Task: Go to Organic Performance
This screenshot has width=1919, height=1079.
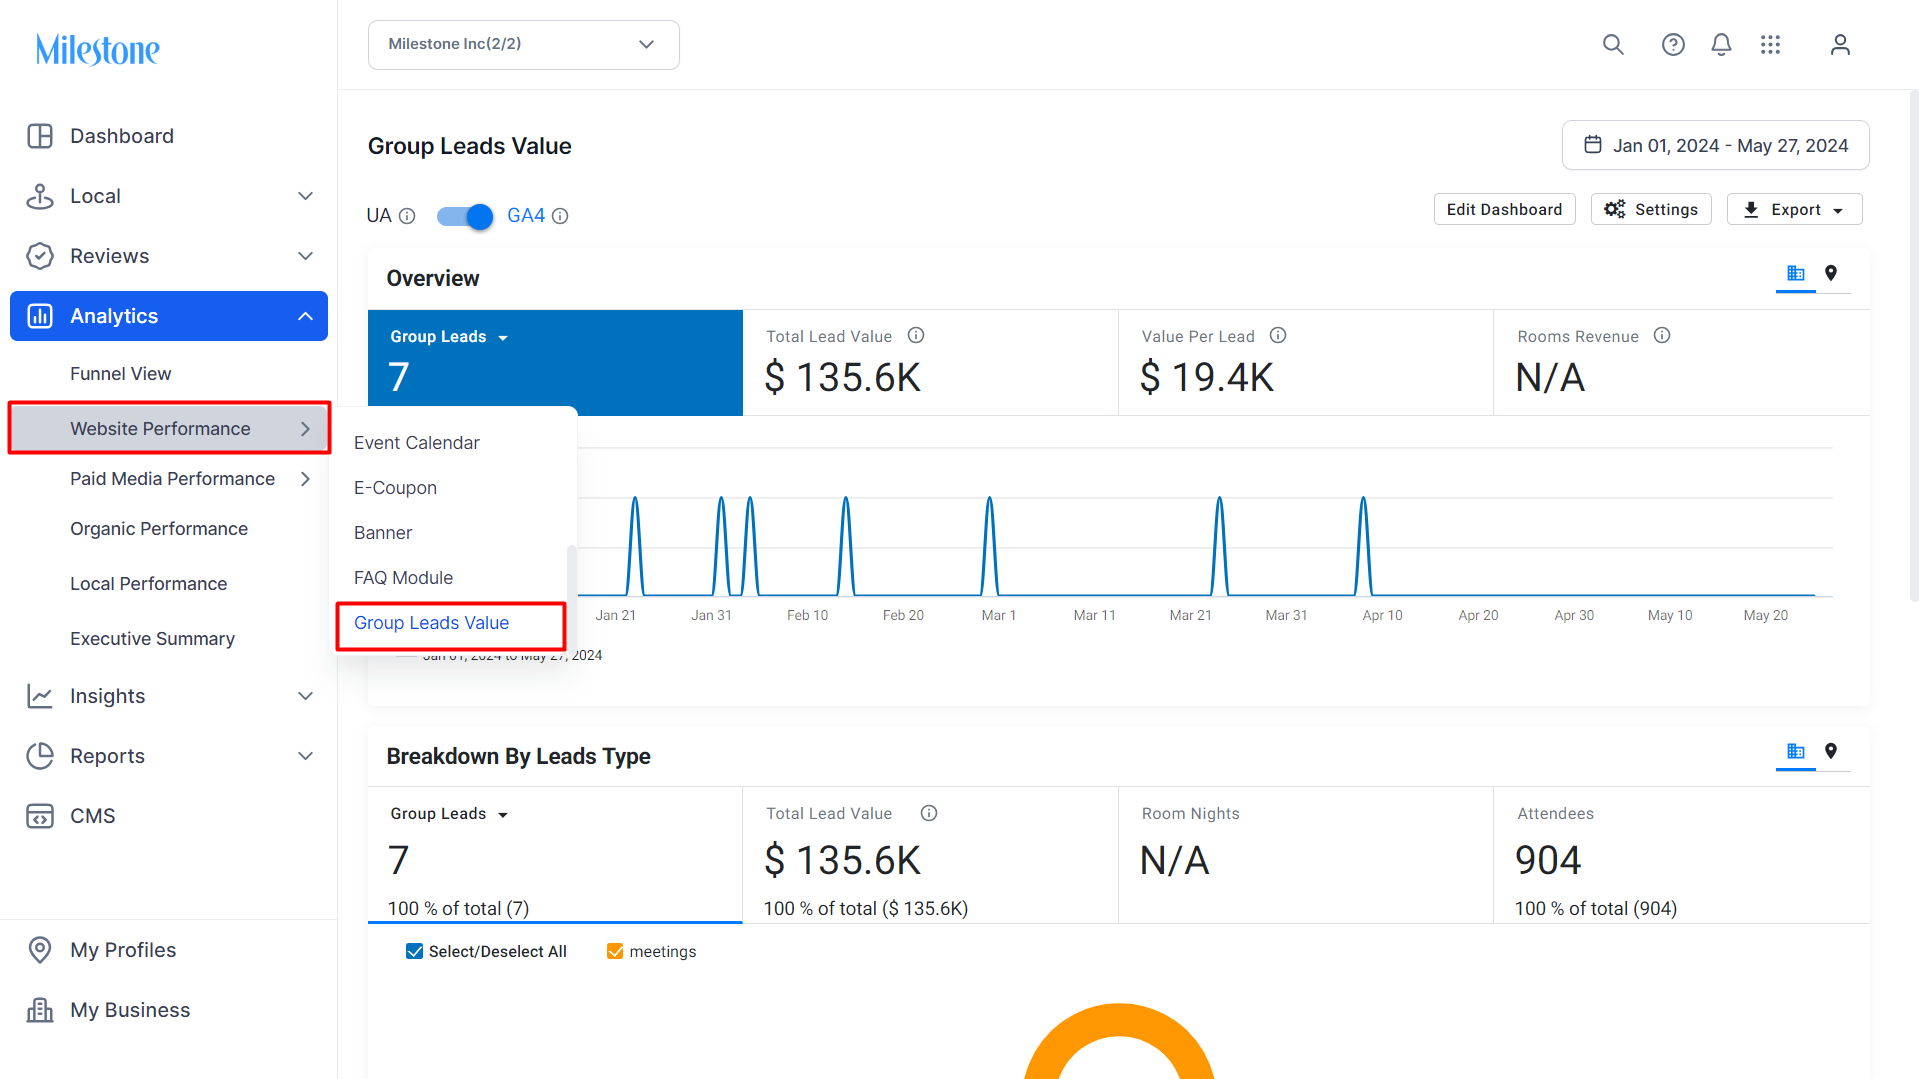Action: point(159,529)
